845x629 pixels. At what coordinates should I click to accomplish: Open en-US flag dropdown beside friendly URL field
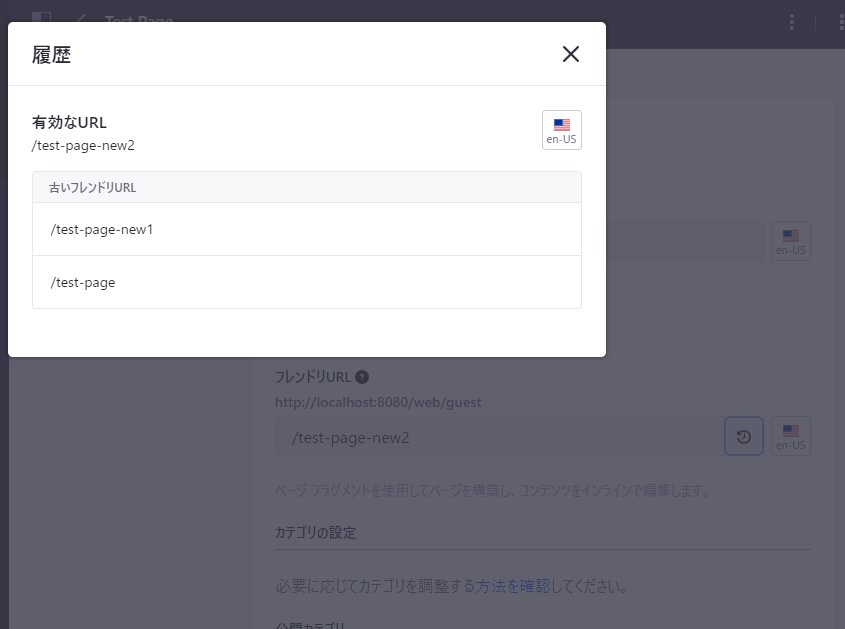pos(790,437)
